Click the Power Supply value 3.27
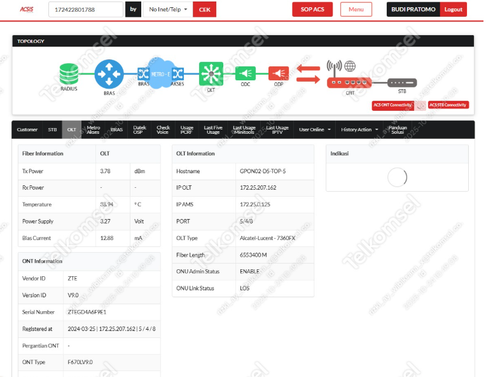 click(105, 221)
